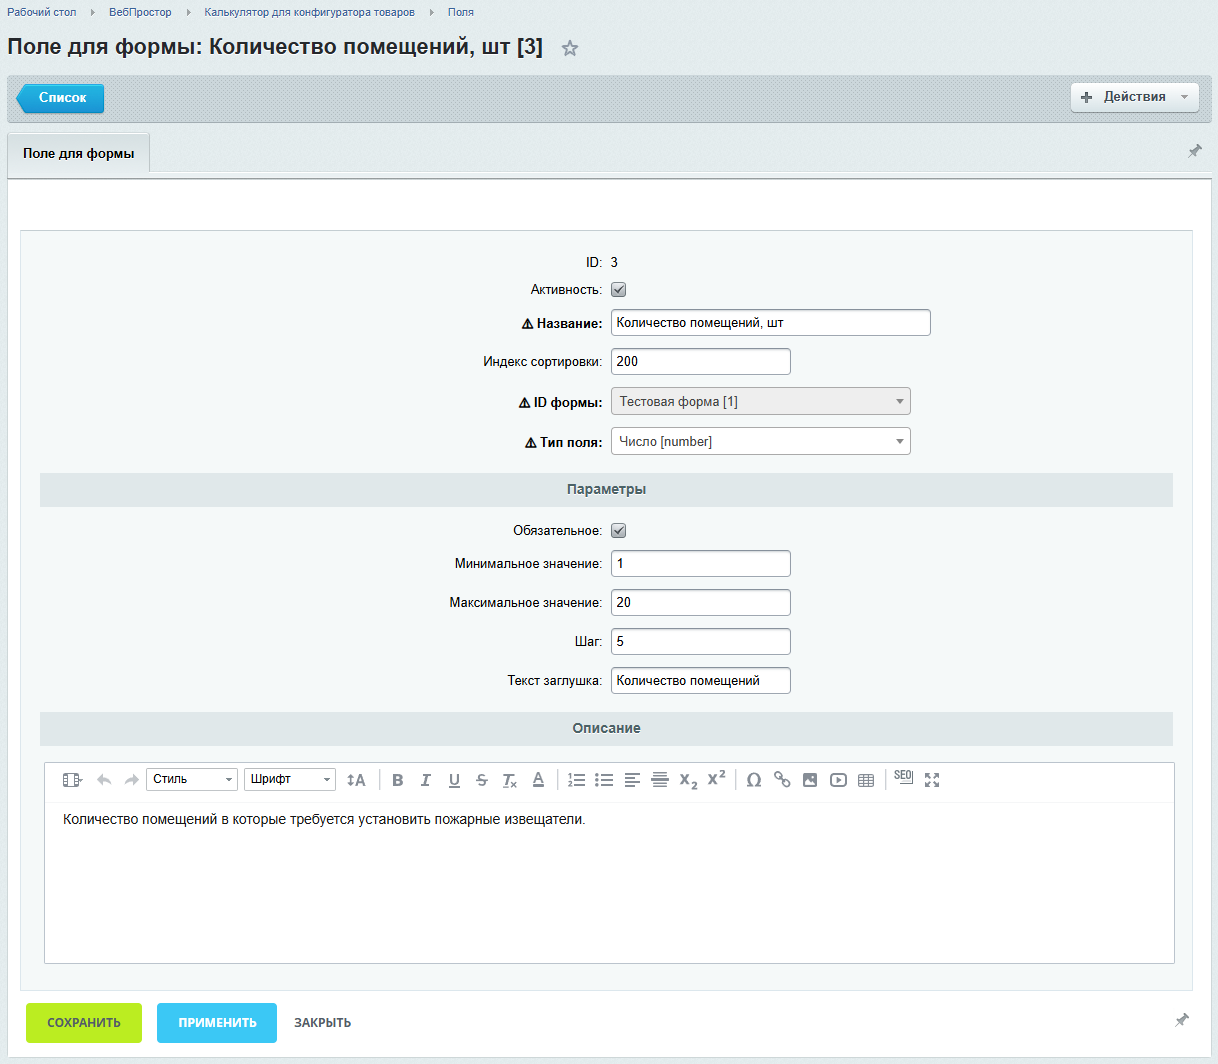Apply underline formatting in the editor
Viewport: 1218px width, 1064px height.
(x=454, y=780)
